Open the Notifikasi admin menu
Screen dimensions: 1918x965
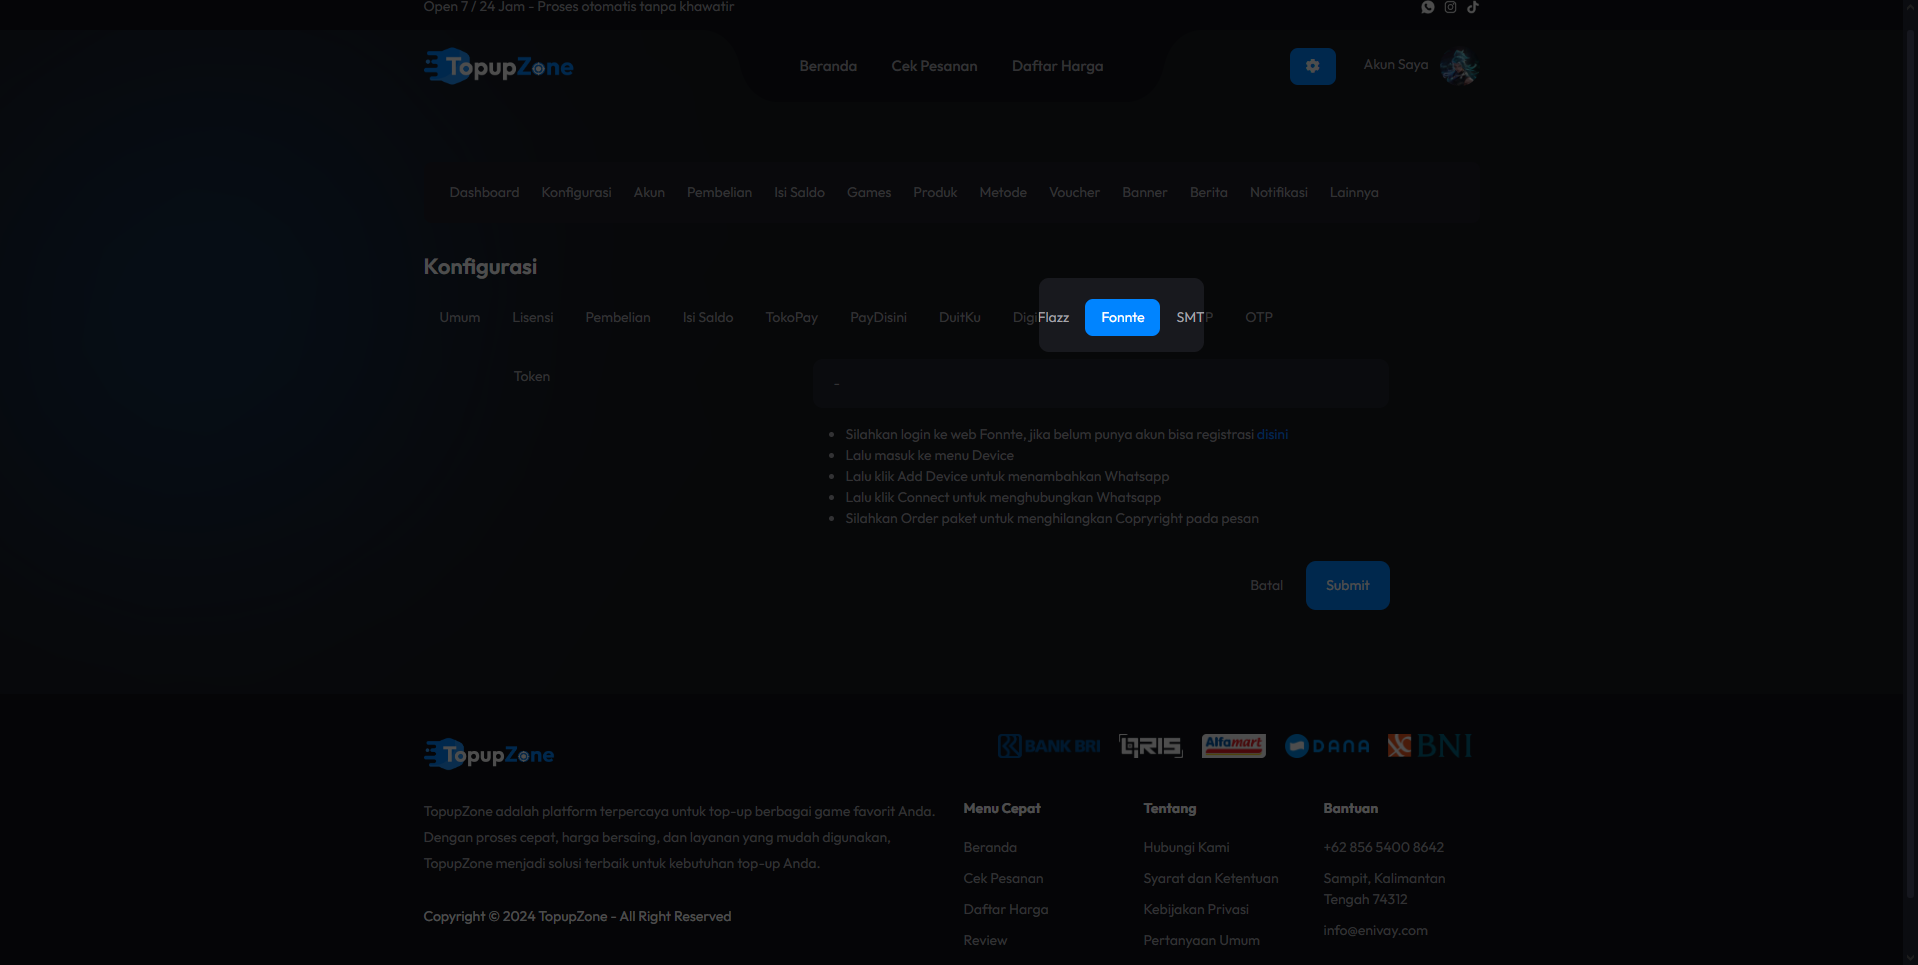pos(1278,192)
